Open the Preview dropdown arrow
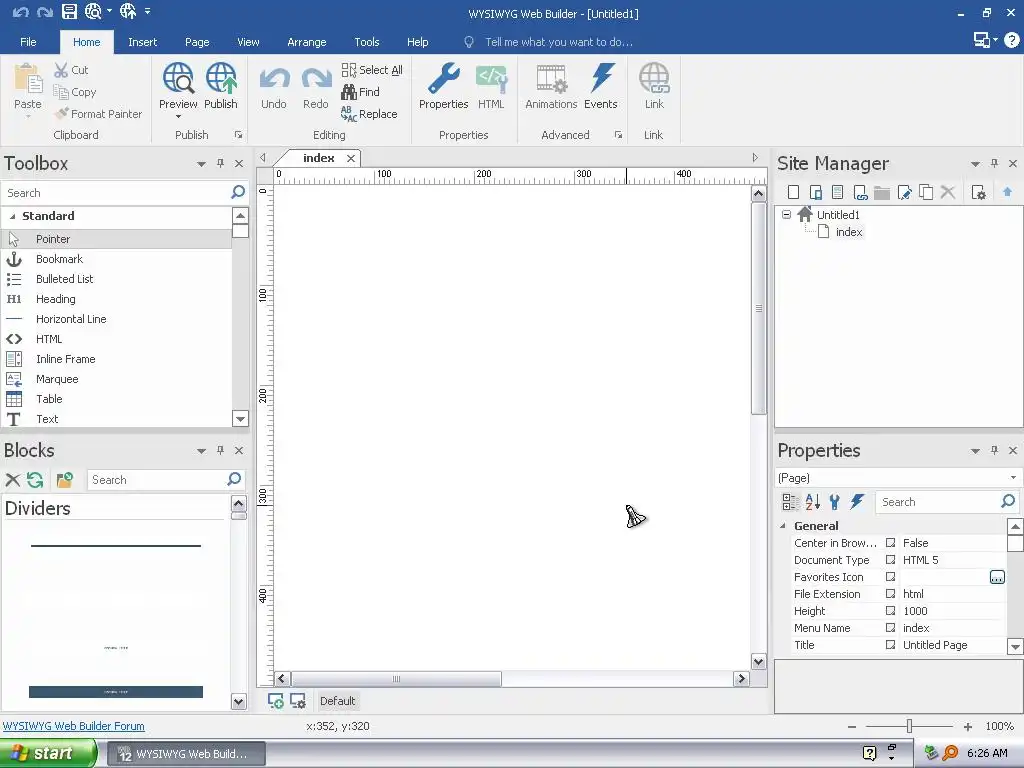1024x768 pixels. [x=178, y=117]
